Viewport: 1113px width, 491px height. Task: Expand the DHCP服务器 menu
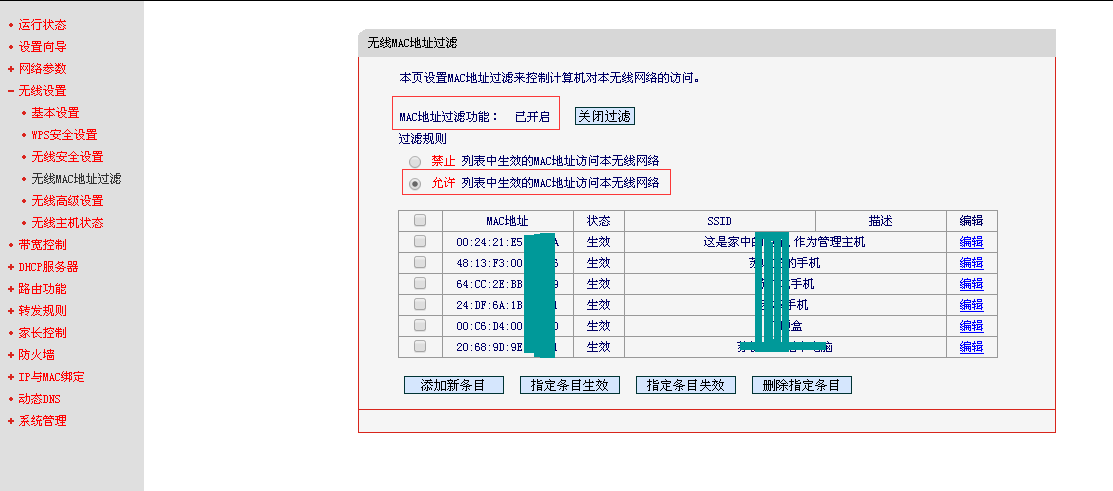click(48, 267)
